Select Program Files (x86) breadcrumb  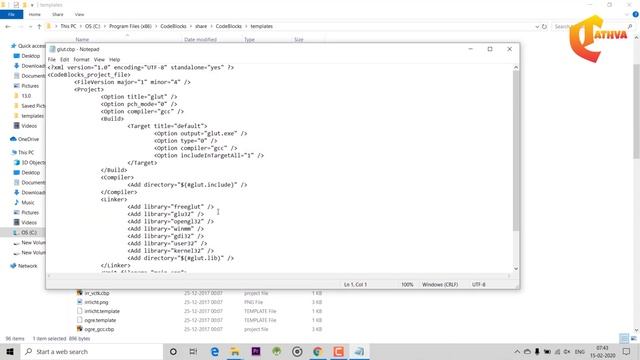[x=130, y=26]
